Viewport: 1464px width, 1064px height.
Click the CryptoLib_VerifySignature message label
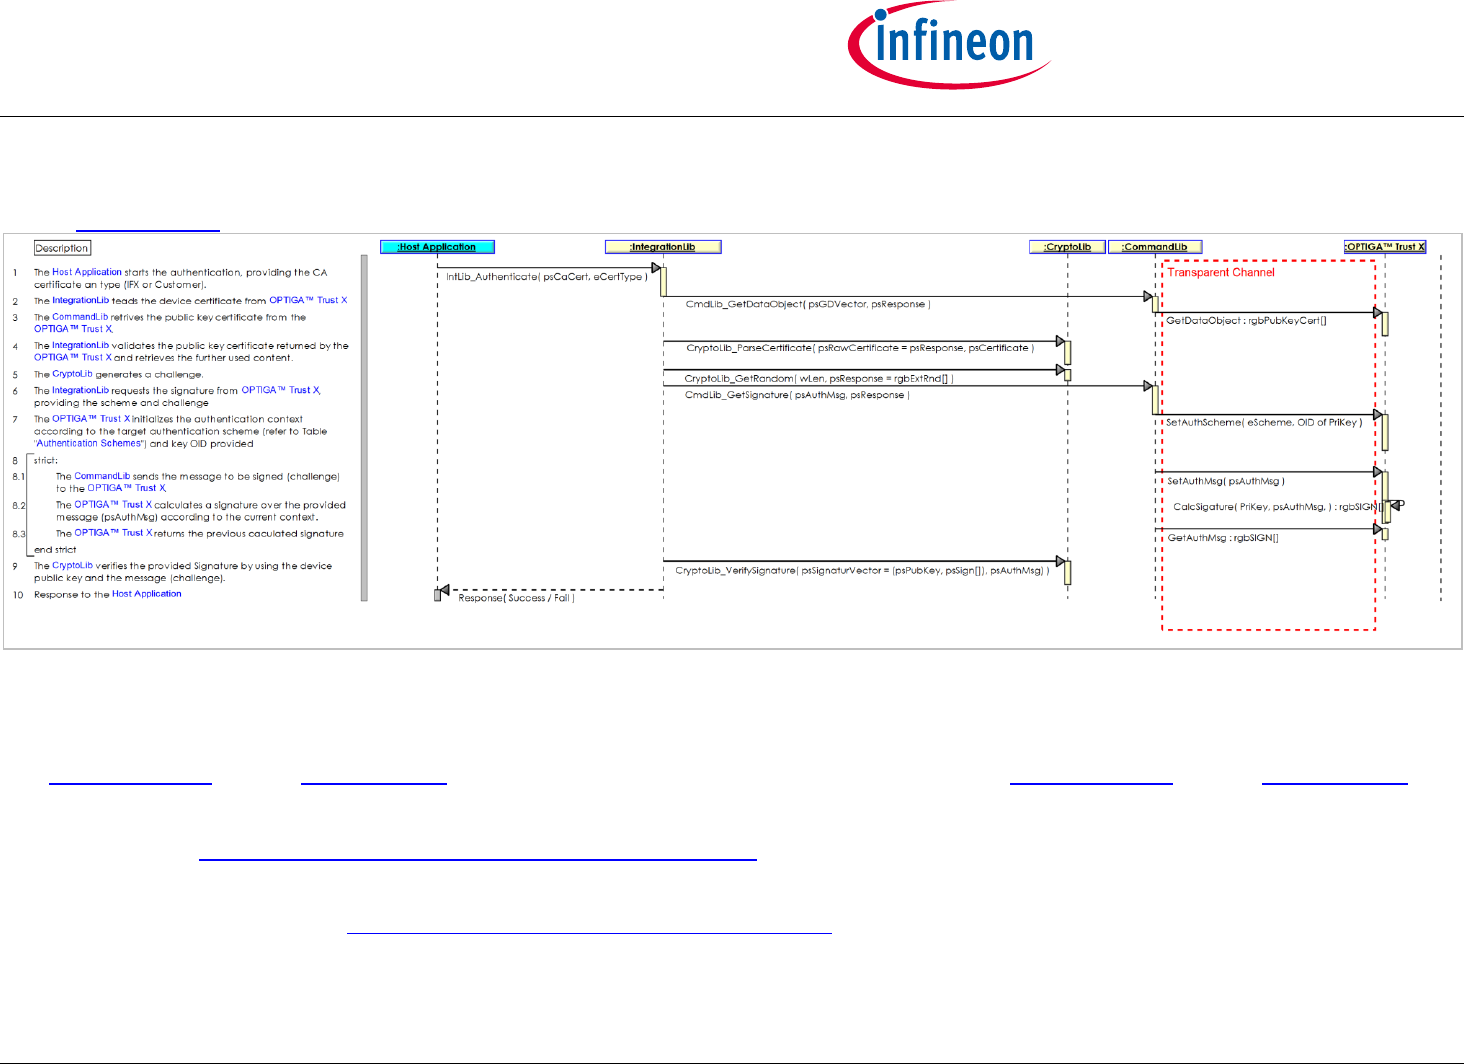pos(862,571)
